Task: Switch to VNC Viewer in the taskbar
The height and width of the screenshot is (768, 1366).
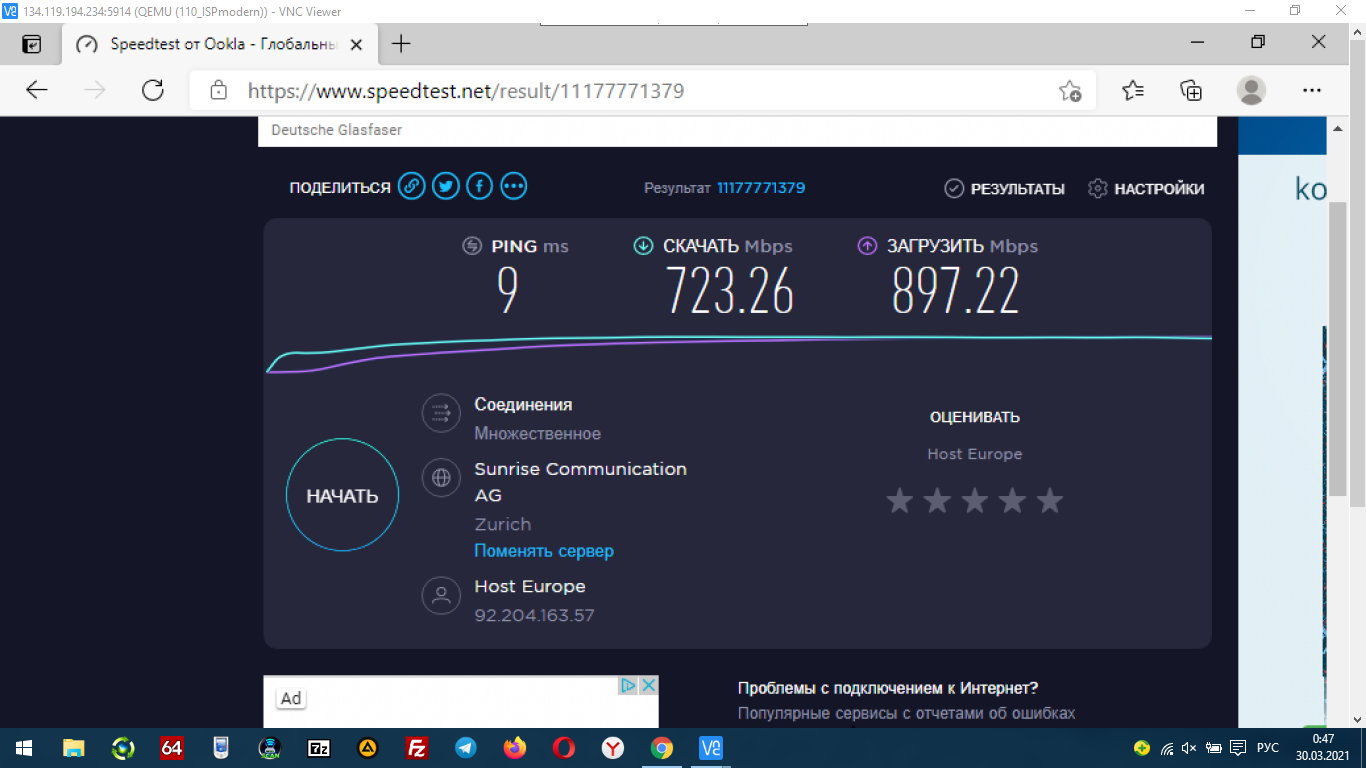Action: point(711,748)
